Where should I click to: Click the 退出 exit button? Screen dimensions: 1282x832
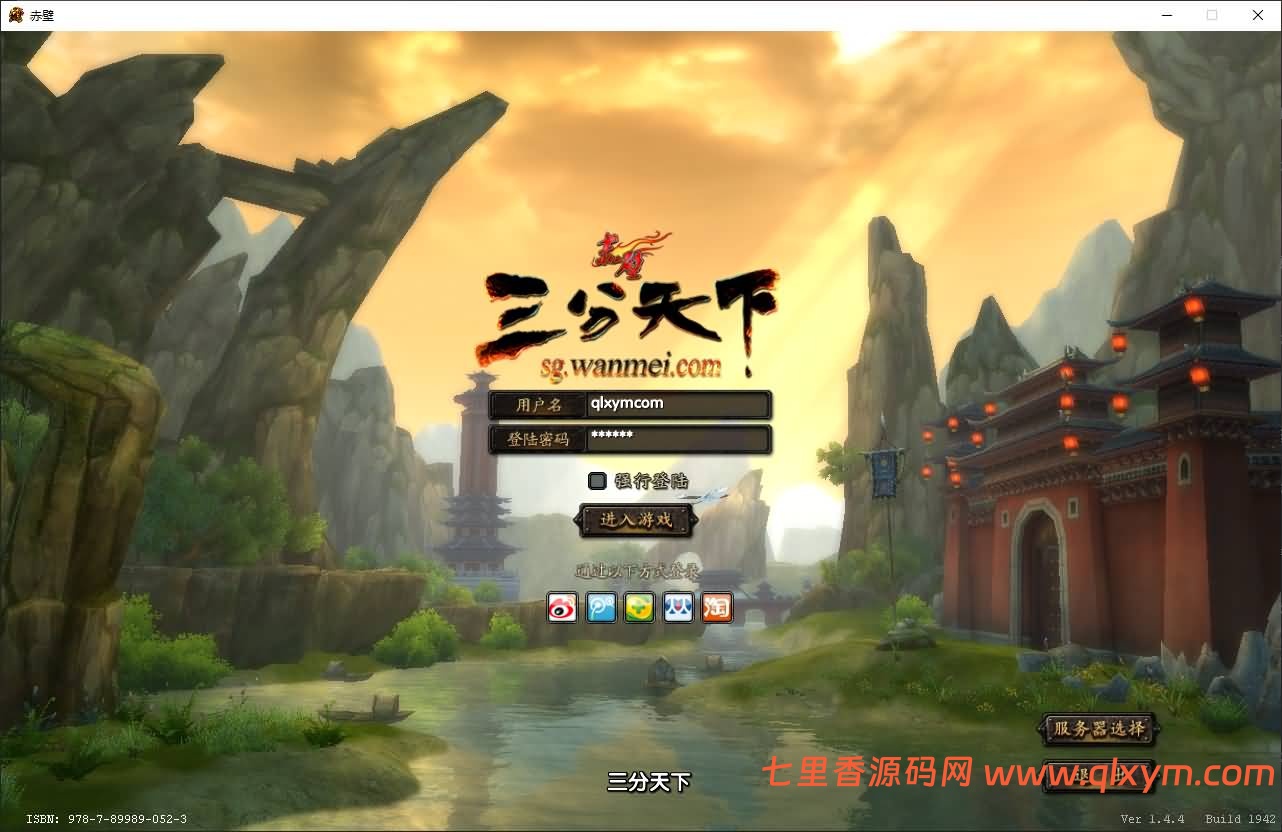1099,780
